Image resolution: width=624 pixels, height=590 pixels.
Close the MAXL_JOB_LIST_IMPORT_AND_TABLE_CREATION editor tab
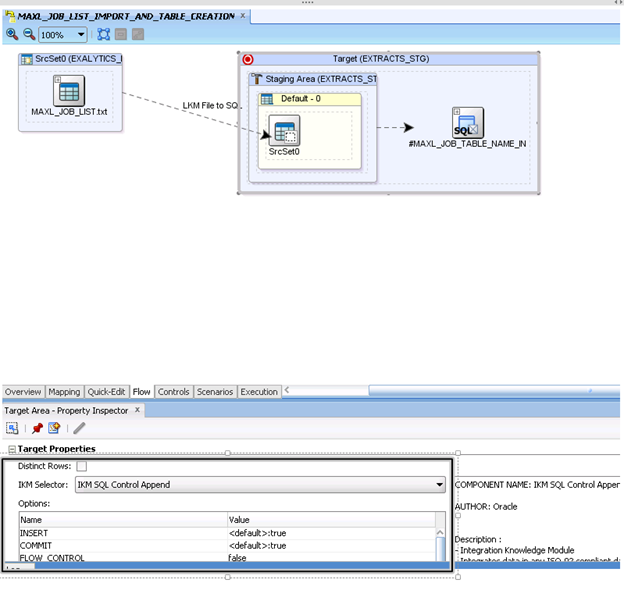[x=244, y=16]
